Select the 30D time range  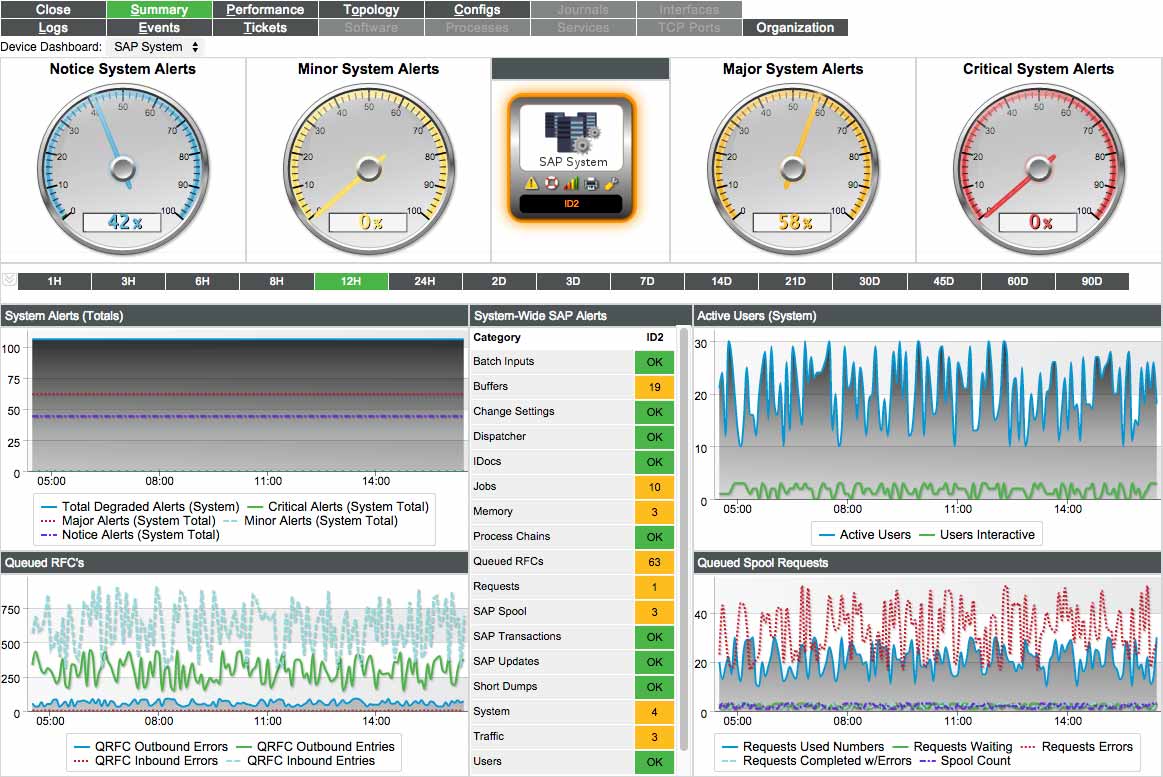point(869,281)
